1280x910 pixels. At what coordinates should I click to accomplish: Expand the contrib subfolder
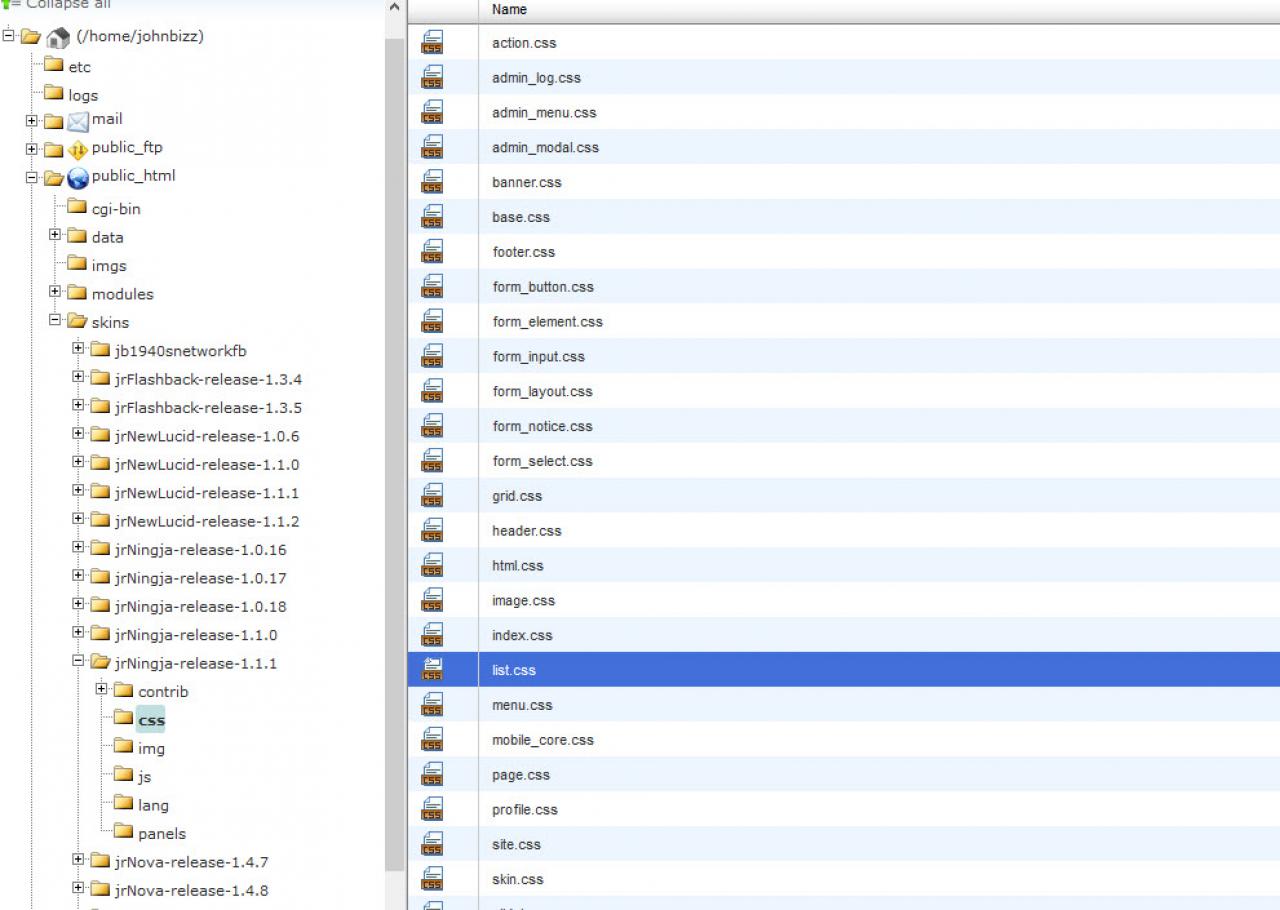(101, 689)
